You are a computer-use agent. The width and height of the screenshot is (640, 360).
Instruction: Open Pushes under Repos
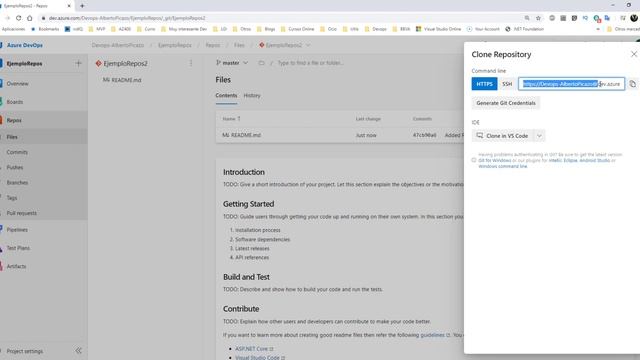(15, 167)
